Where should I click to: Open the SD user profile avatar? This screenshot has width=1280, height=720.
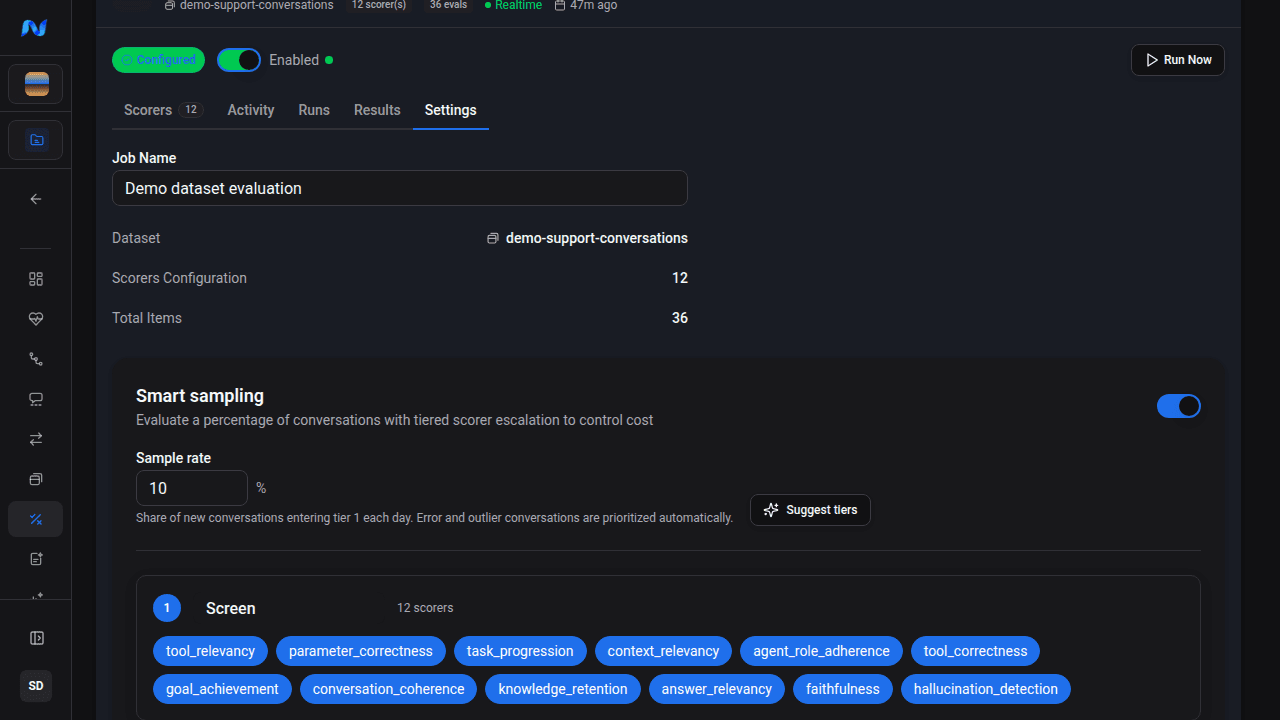[x=36, y=686]
